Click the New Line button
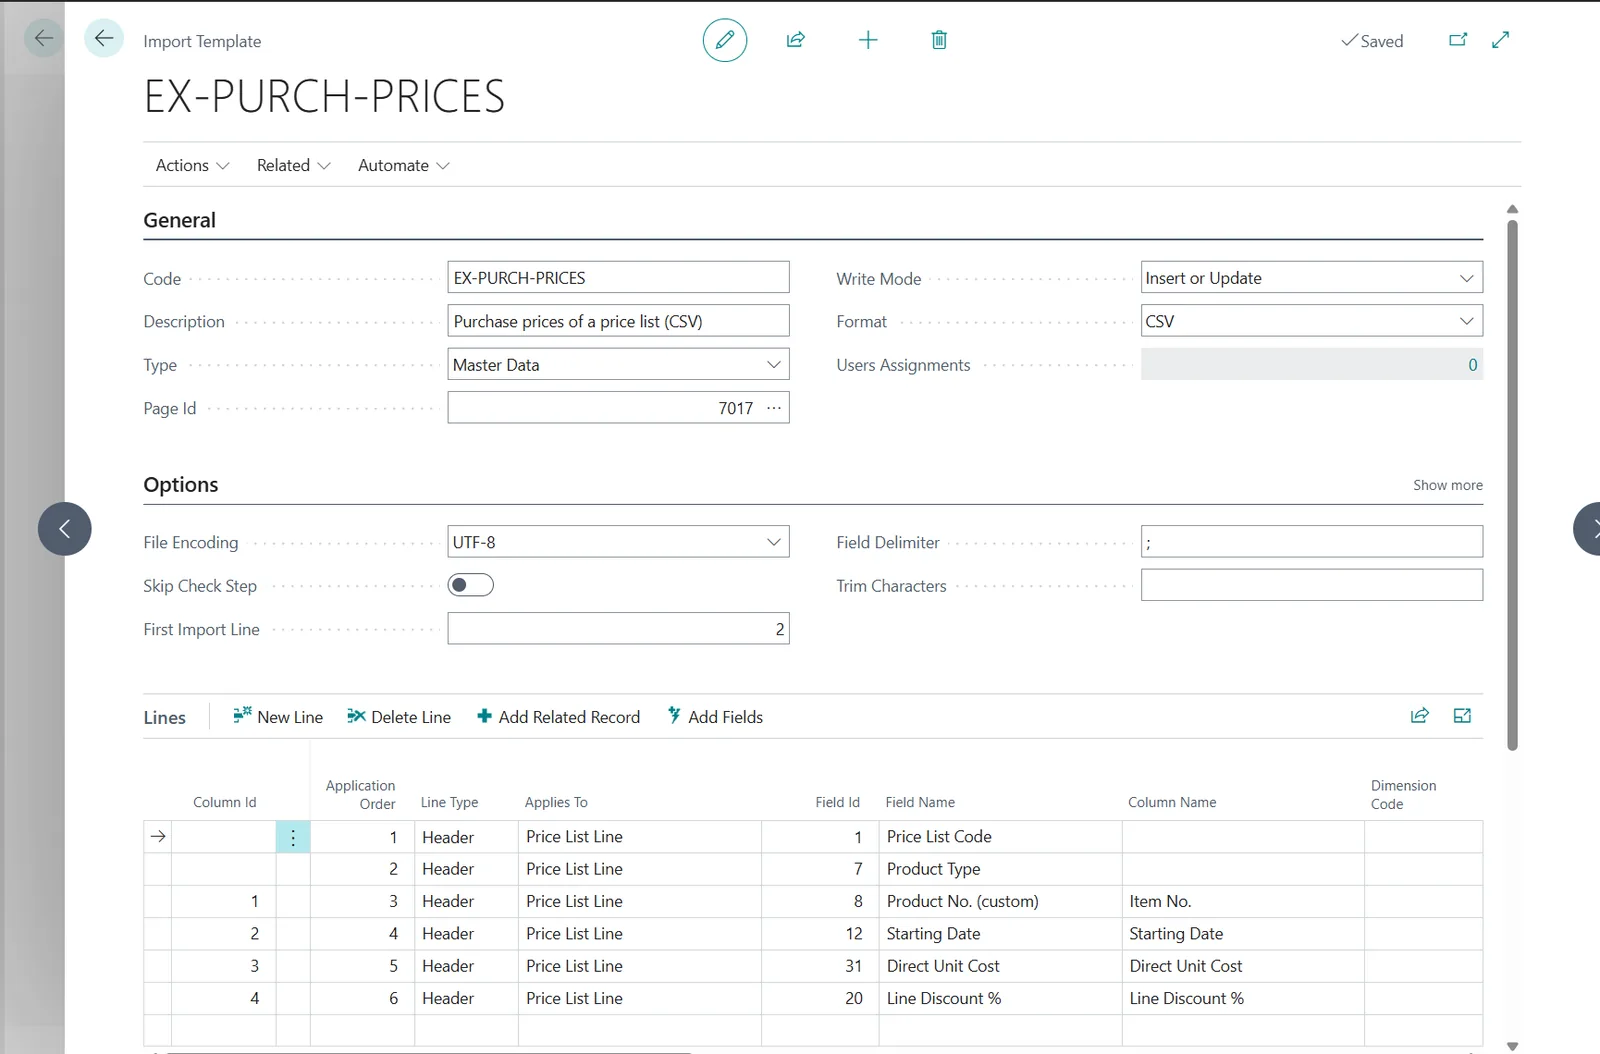The image size is (1600, 1054). (278, 717)
